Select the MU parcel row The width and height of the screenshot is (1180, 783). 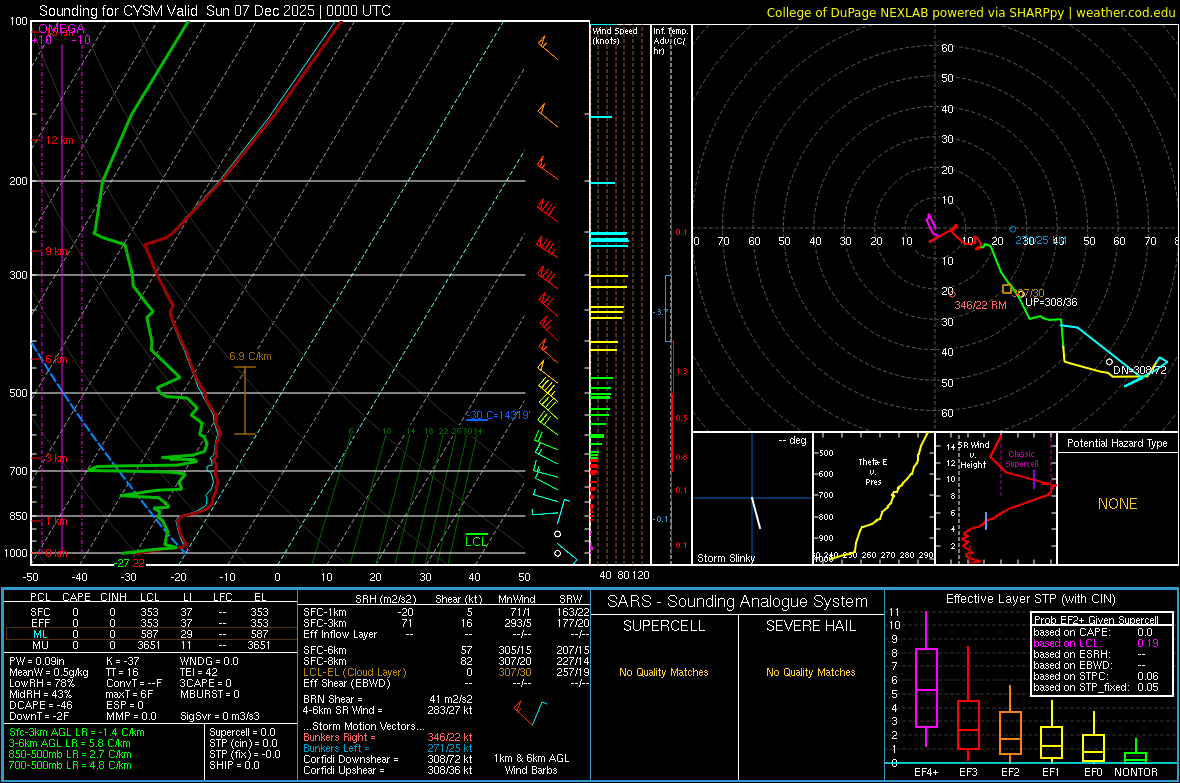click(150, 645)
